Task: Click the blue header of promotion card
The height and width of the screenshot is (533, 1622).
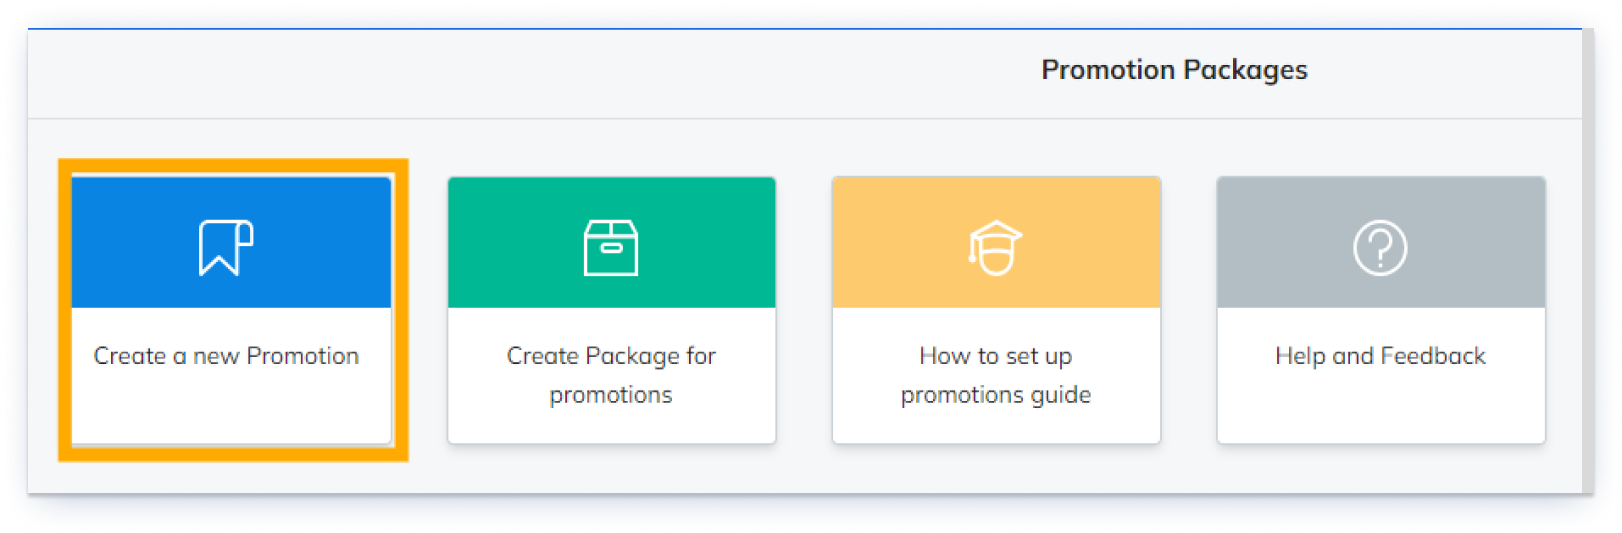Action: (231, 242)
